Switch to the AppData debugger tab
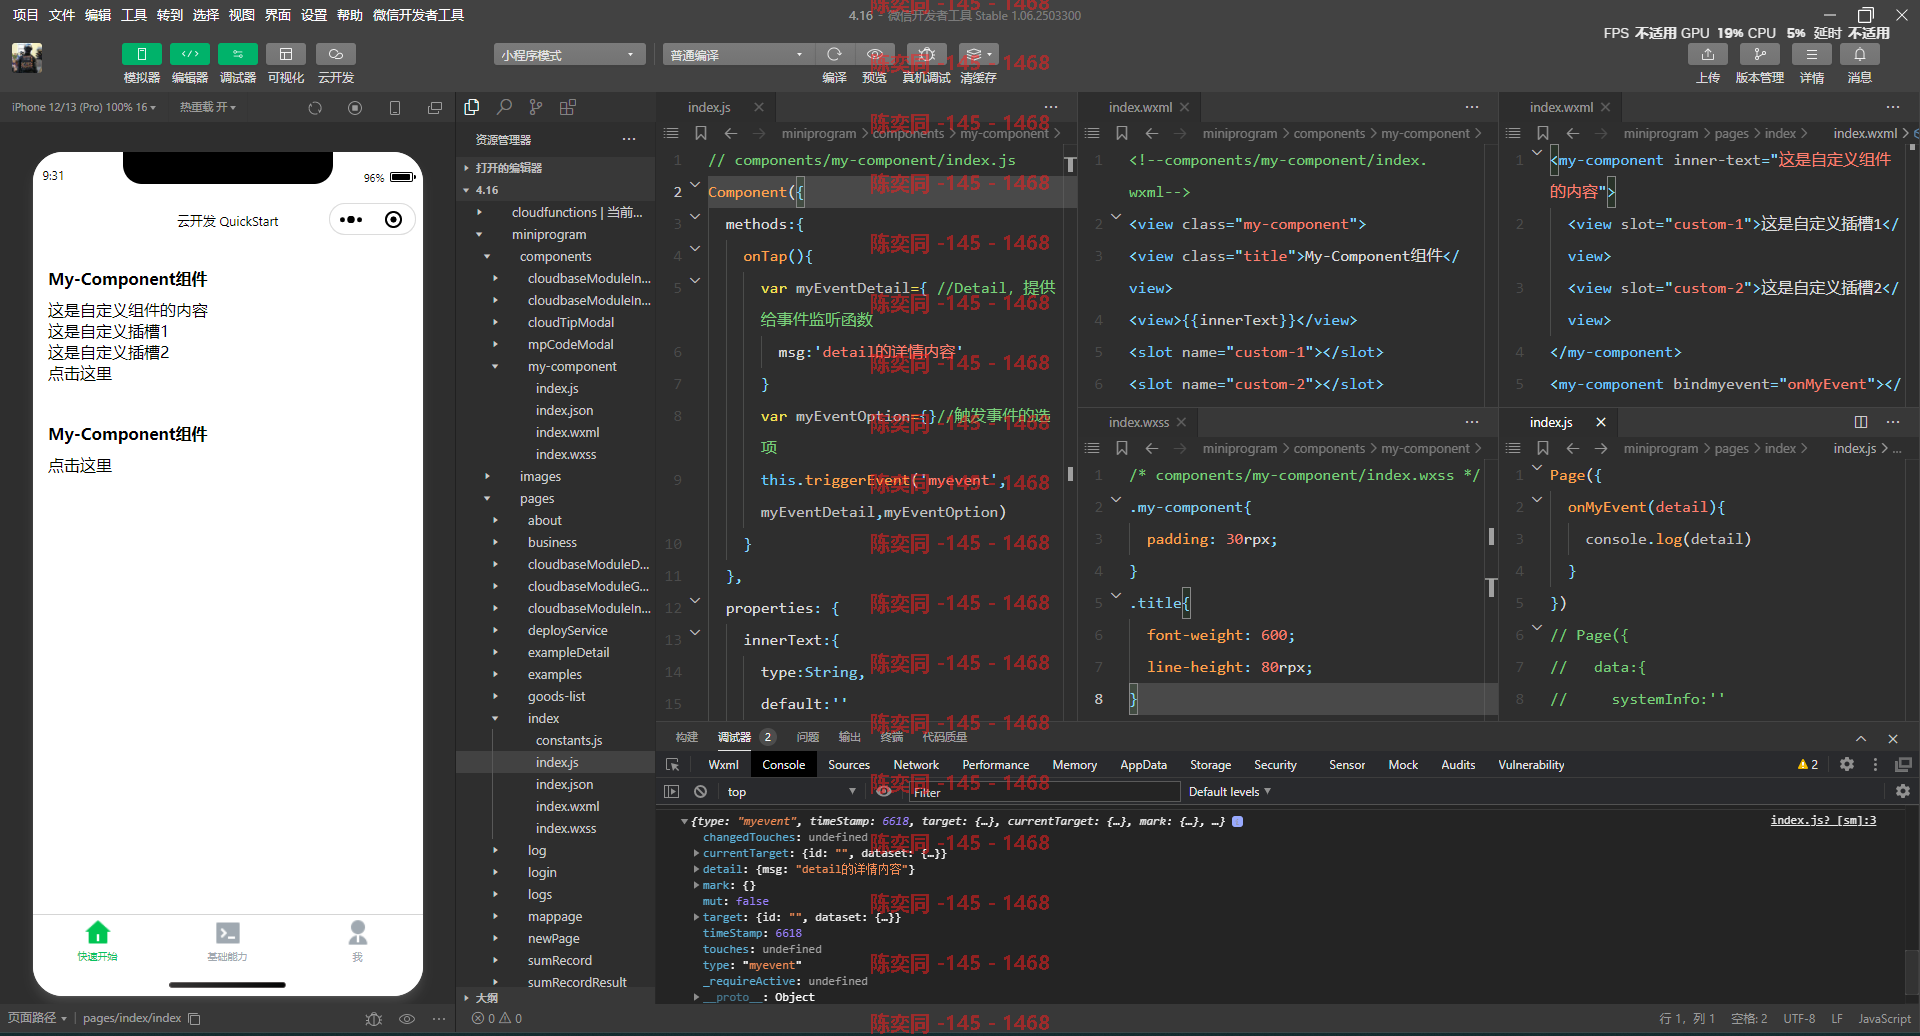 coord(1143,764)
